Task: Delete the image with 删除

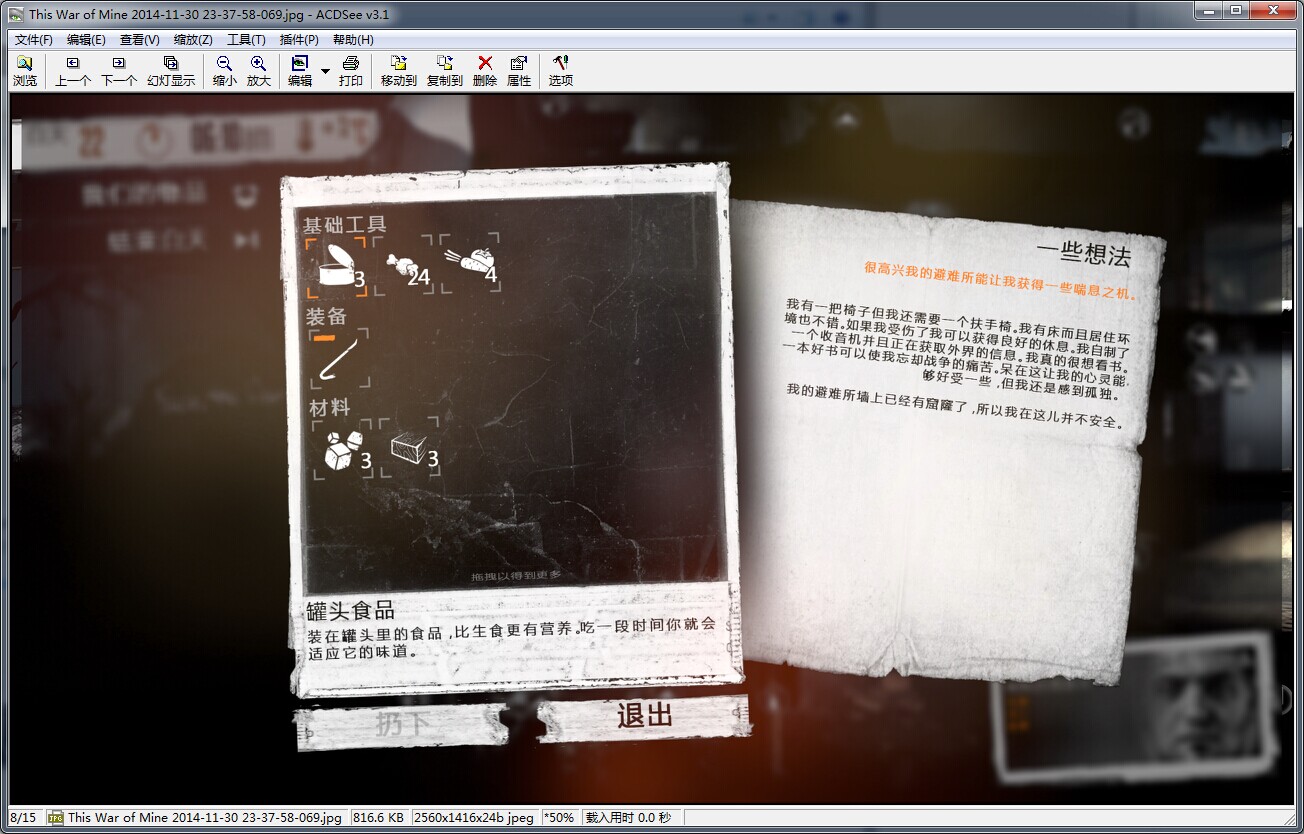Action: point(485,71)
